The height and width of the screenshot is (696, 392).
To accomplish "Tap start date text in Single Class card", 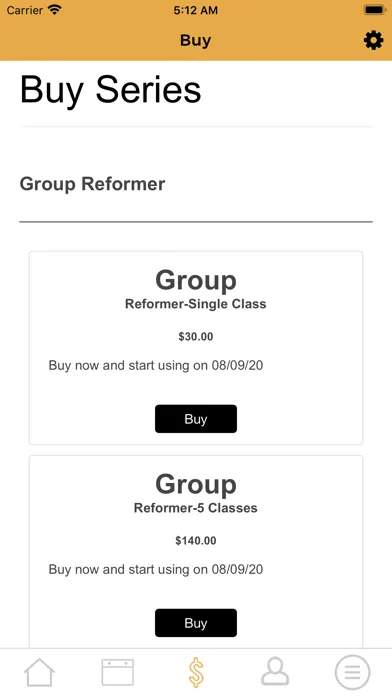I will (x=156, y=366).
